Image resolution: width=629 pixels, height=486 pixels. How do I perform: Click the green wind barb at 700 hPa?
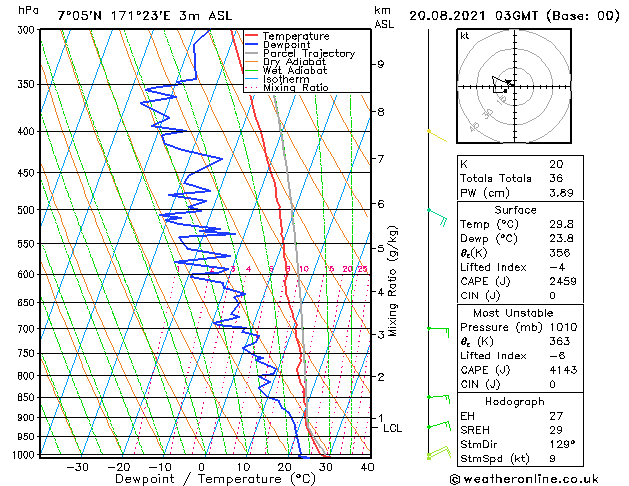pyautogui.click(x=438, y=328)
